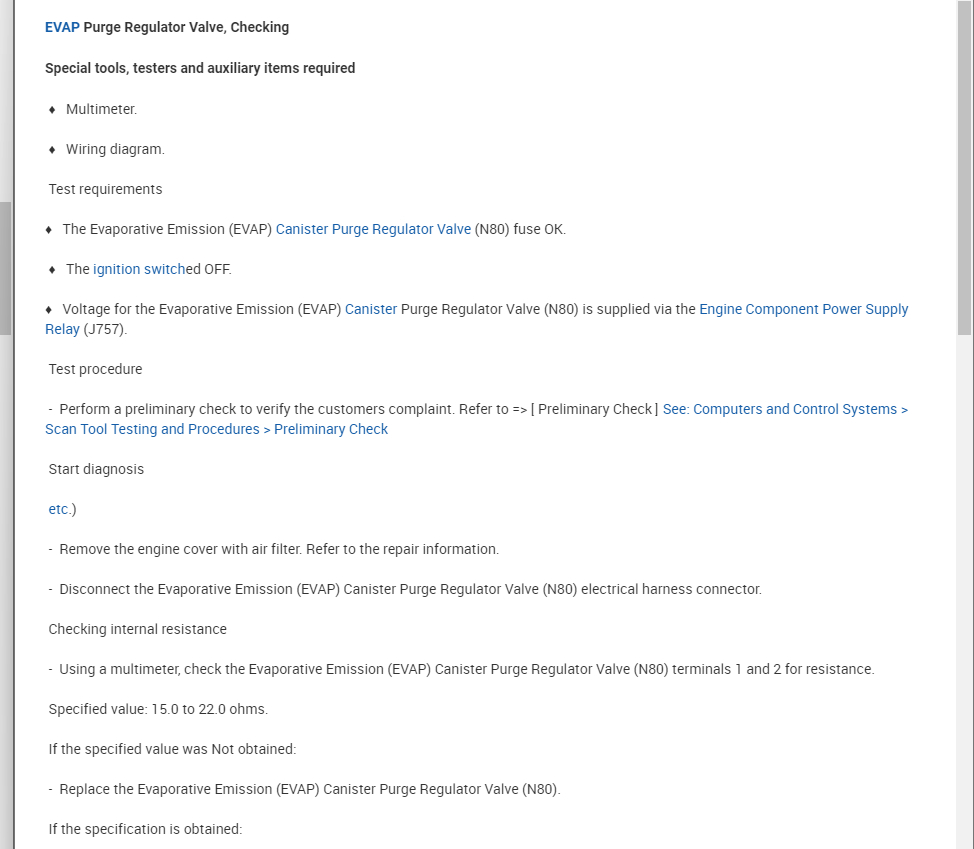The height and width of the screenshot is (849, 974).
Task: Click the right vertical scrollbar thumb
Action: click(x=964, y=170)
